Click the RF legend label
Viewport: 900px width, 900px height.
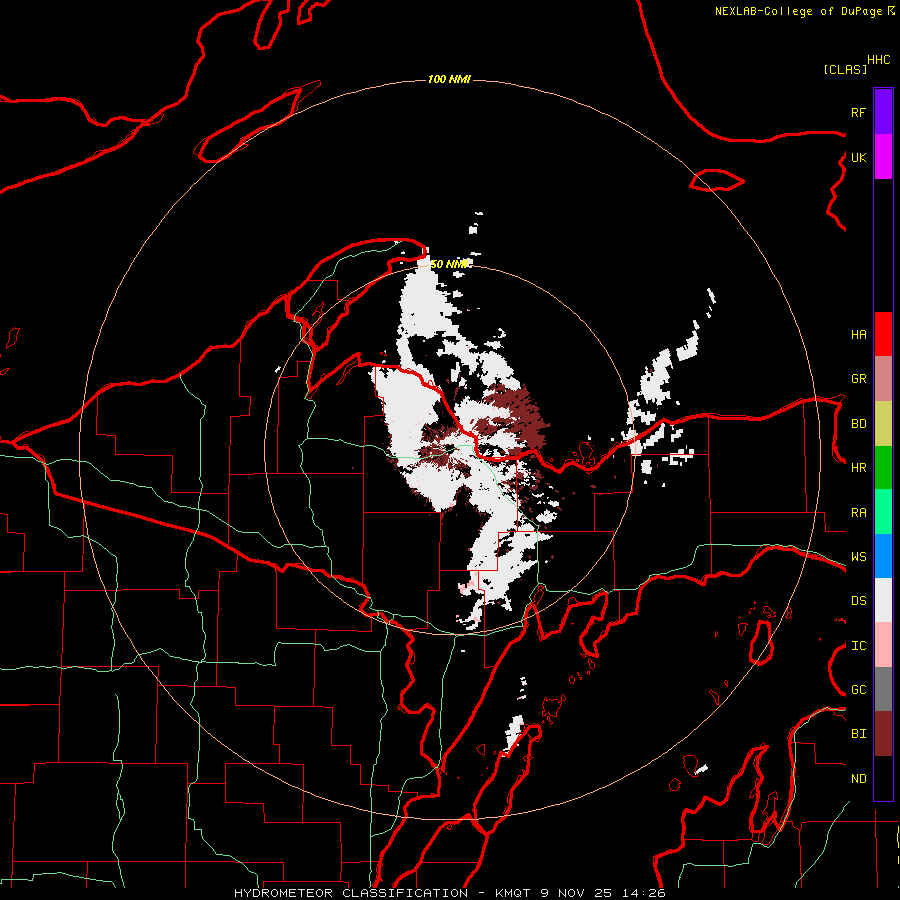tap(858, 112)
